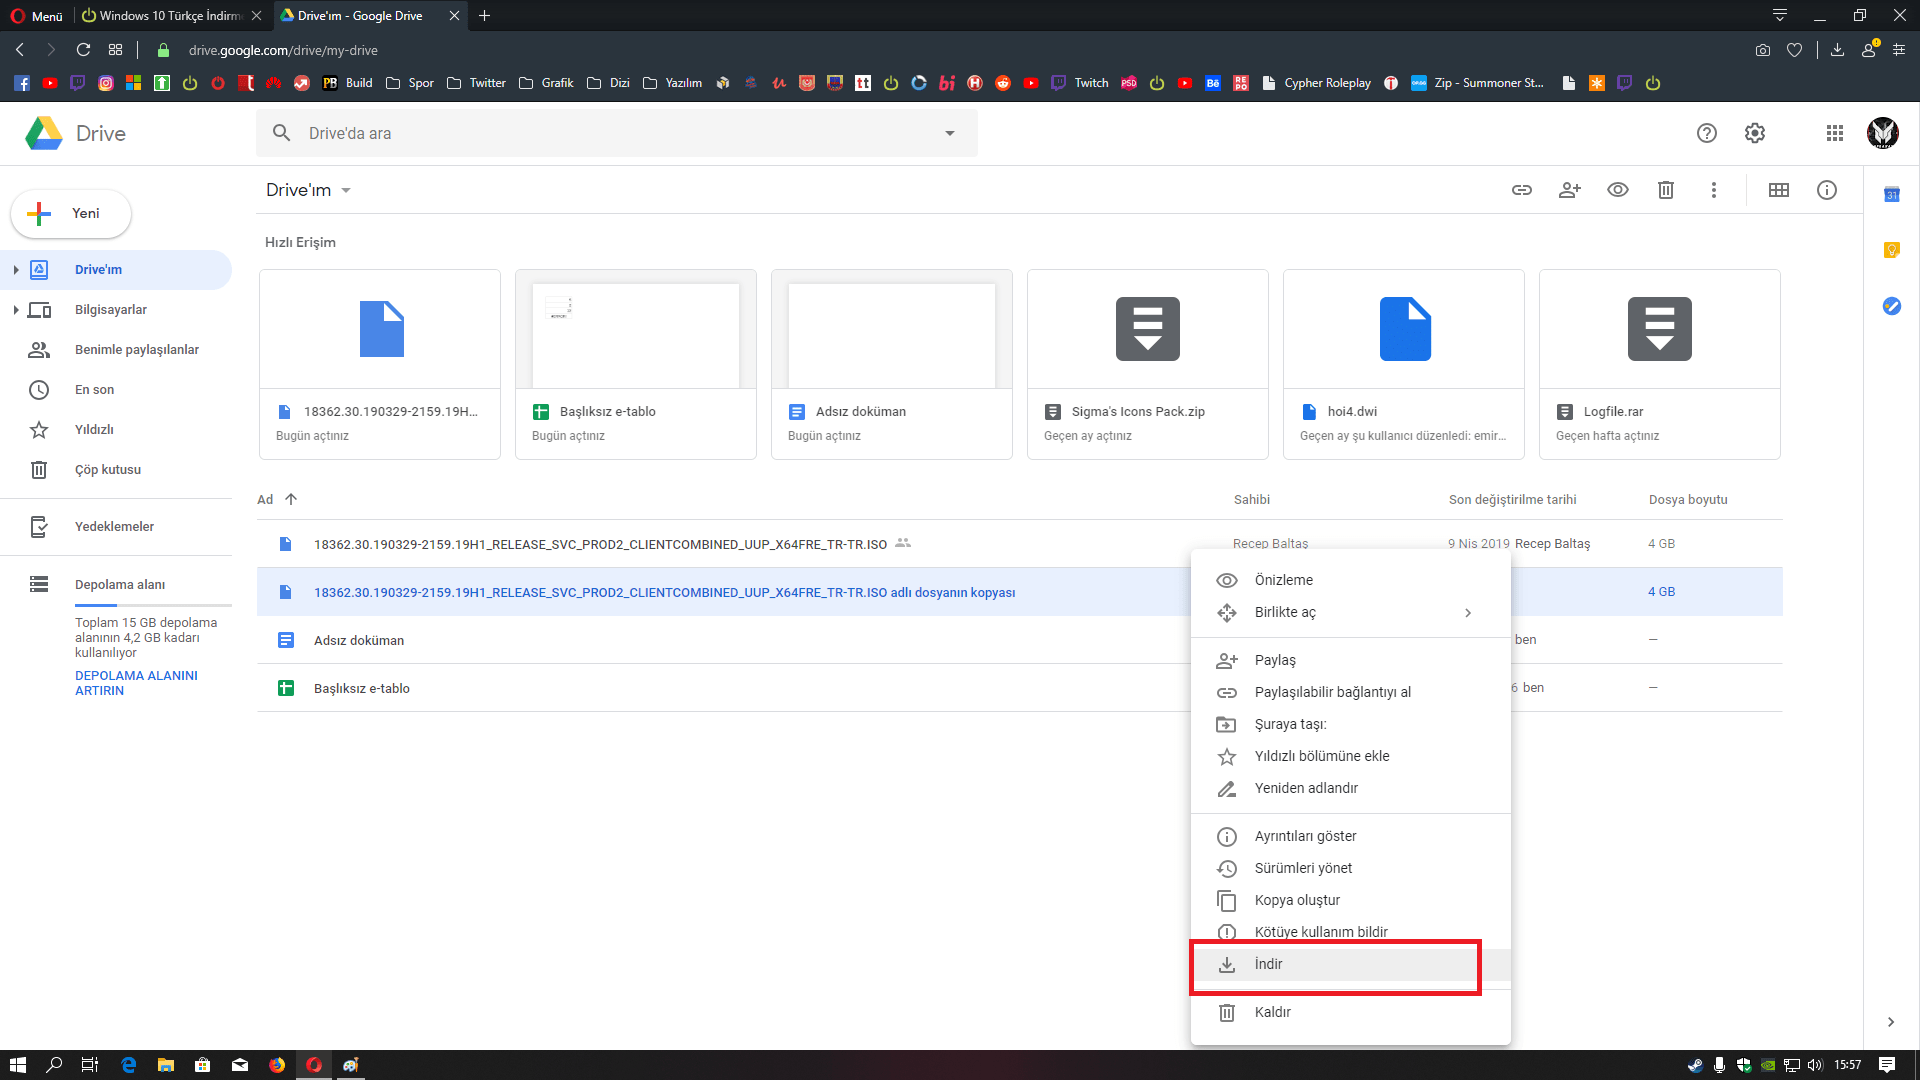Expand Bilgisayarlar tree in sidebar
Image resolution: width=1920 pixels, height=1080 pixels.
(16, 310)
